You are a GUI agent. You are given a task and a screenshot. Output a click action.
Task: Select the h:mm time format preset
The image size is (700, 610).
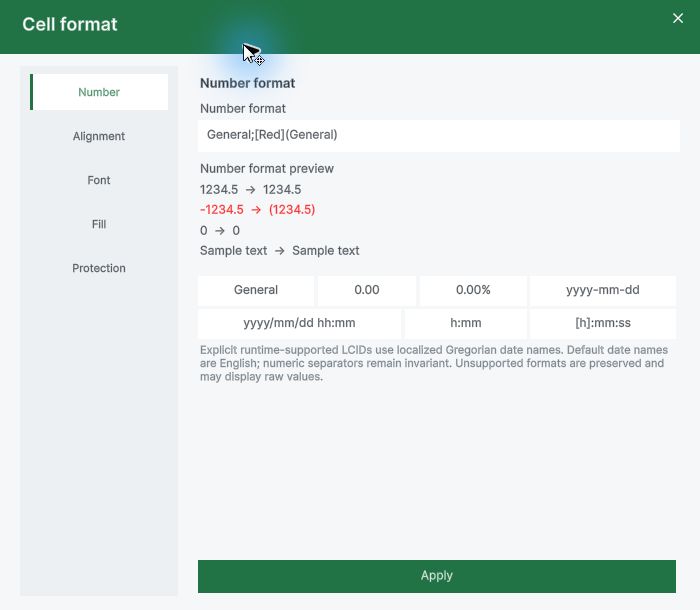click(466, 323)
